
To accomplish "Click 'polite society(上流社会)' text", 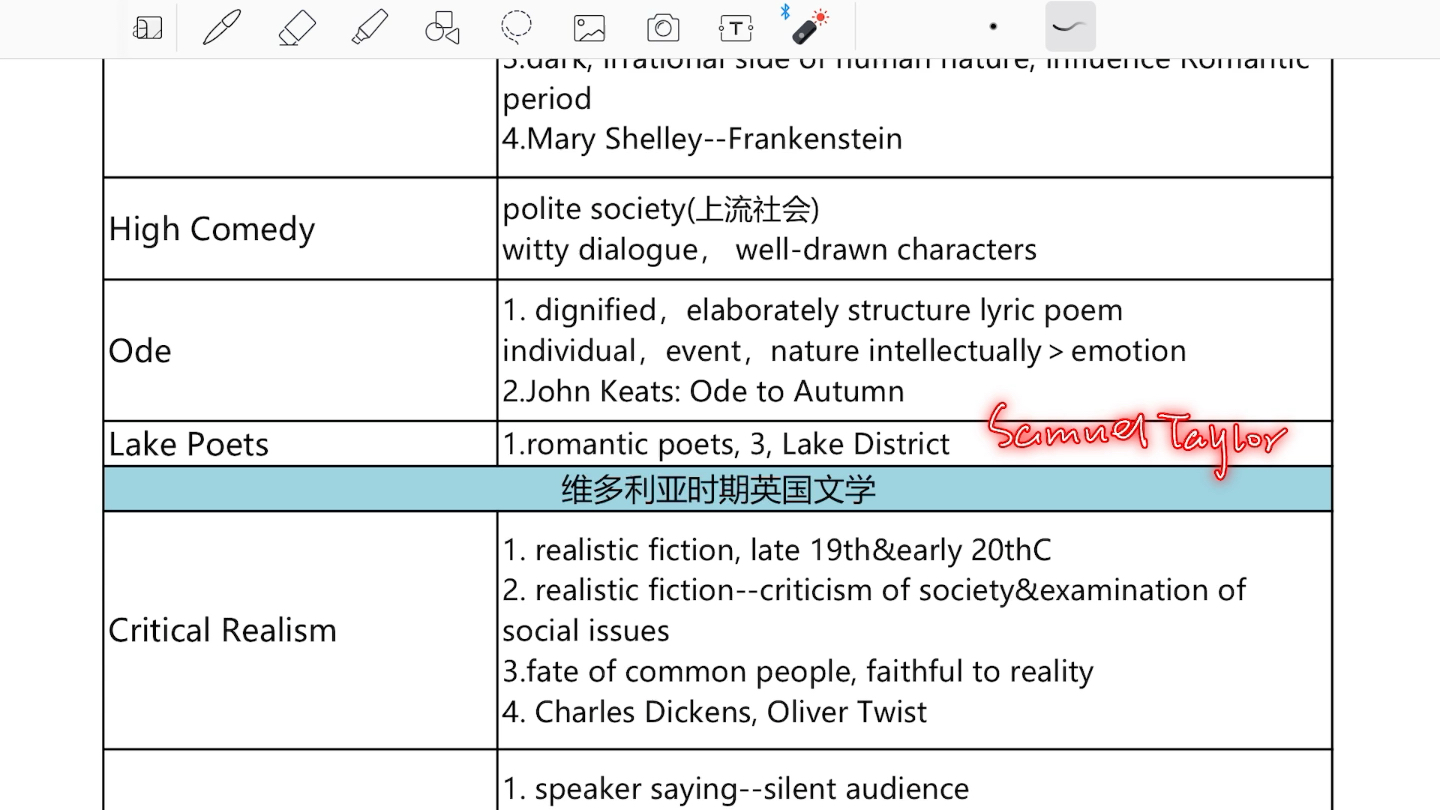I will [x=661, y=209].
